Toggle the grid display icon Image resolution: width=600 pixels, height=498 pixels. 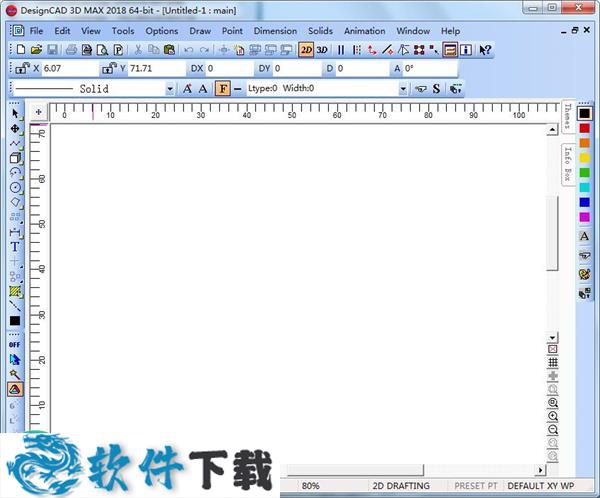coord(553,362)
